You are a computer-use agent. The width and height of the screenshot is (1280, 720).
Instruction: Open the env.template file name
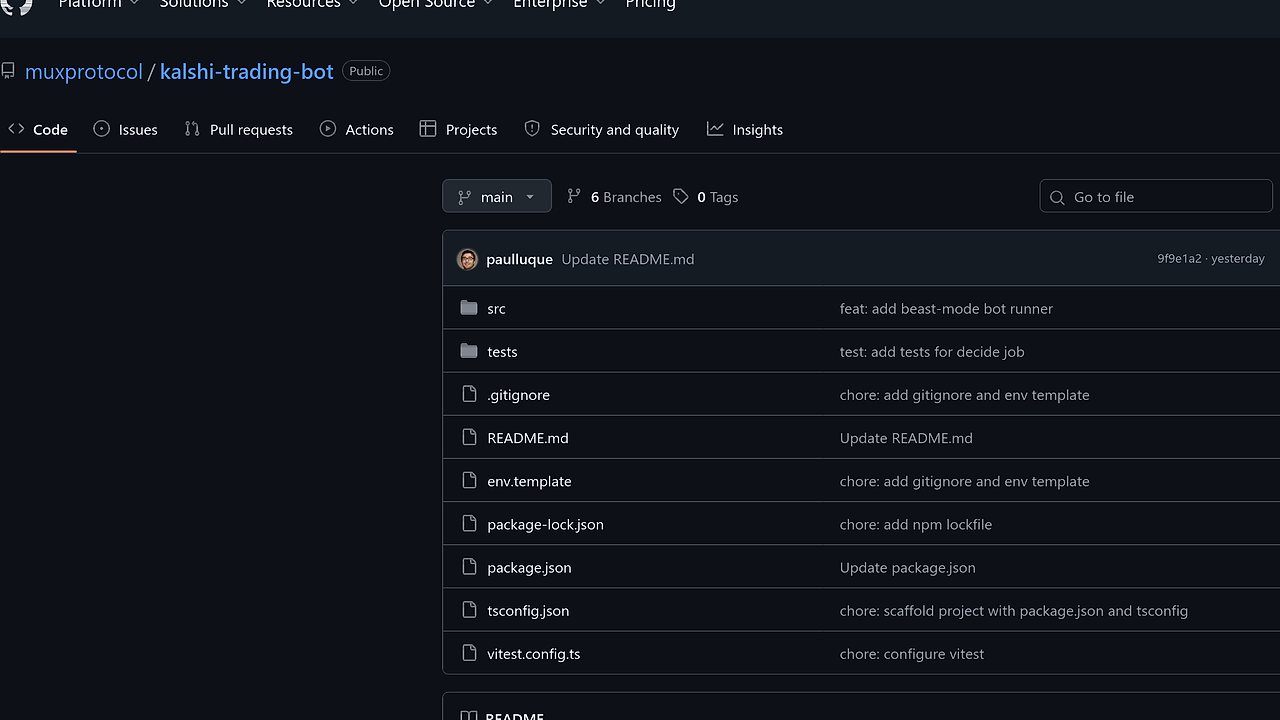(x=529, y=481)
